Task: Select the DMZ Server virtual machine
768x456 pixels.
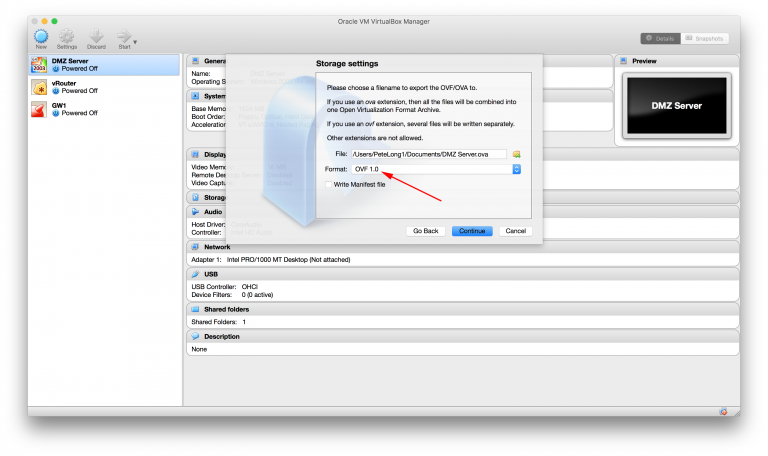Action: point(104,65)
